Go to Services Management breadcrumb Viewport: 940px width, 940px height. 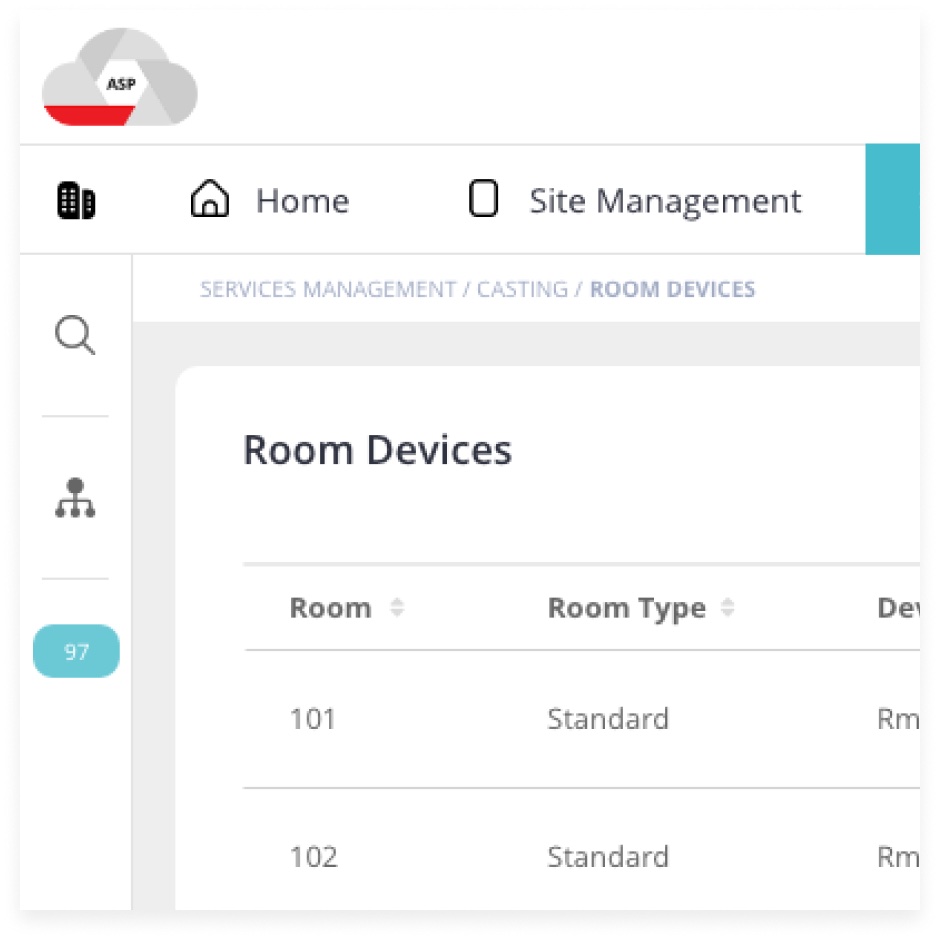pos(328,289)
